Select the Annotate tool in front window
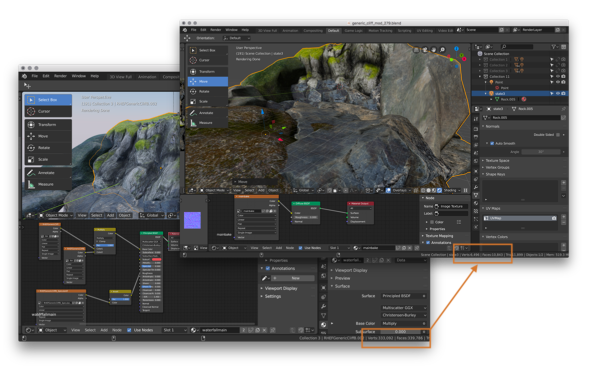600x371 pixels. click(208, 113)
